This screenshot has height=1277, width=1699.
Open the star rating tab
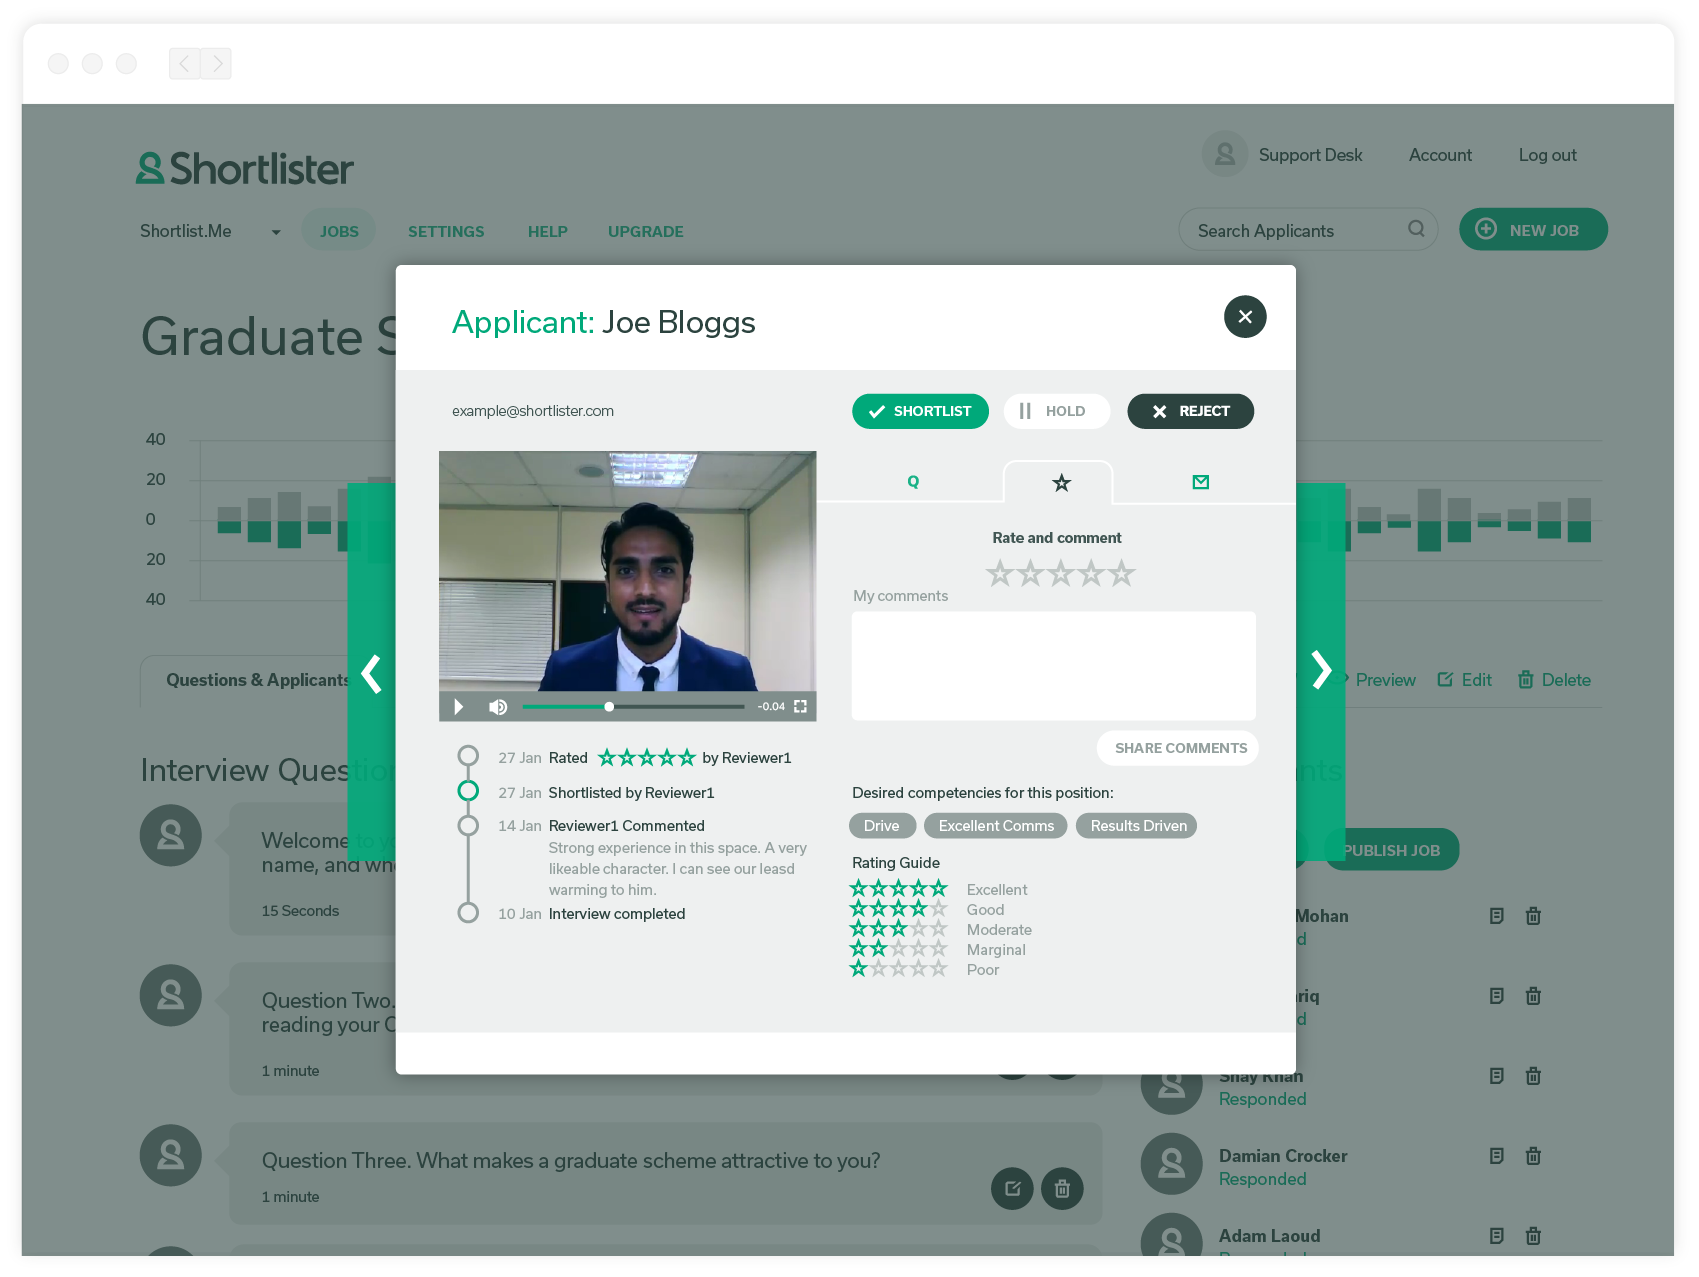point(1061,483)
